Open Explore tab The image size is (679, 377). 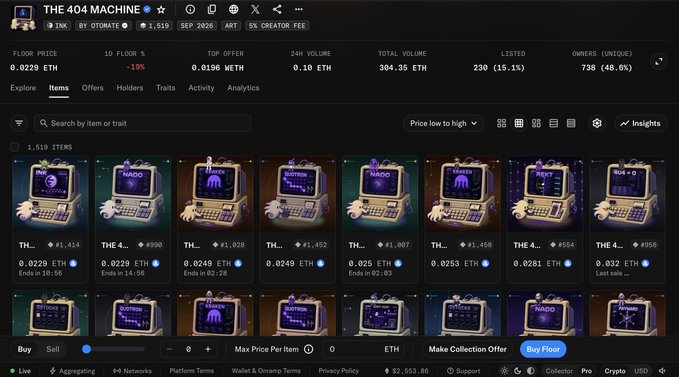(23, 88)
